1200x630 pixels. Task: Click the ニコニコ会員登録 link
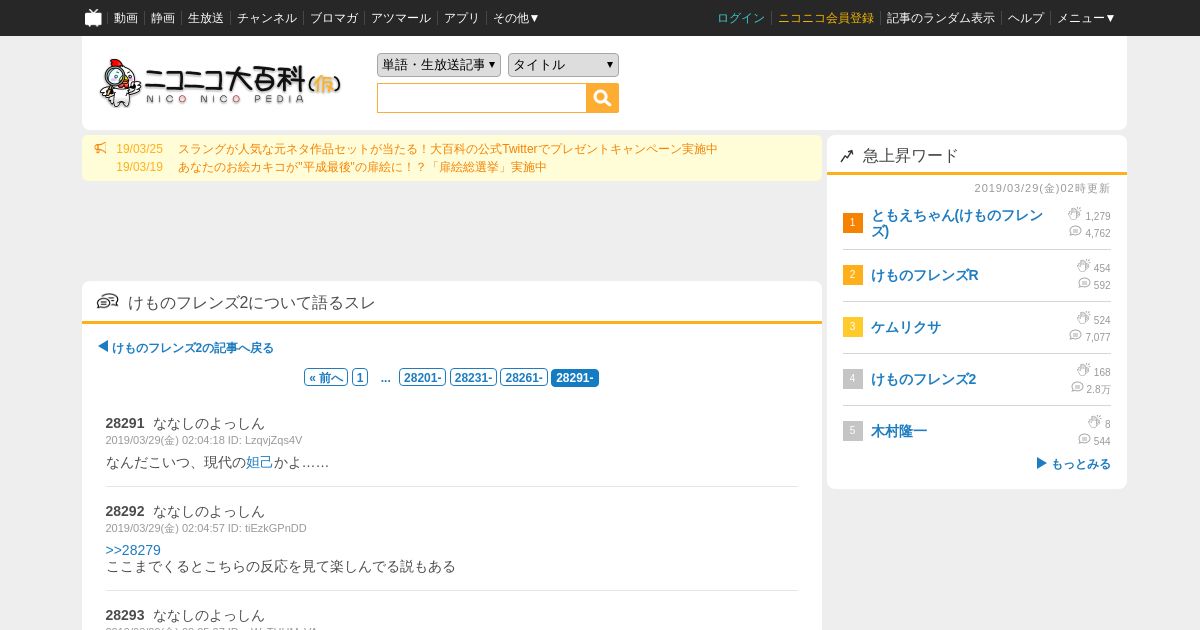(826, 18)
